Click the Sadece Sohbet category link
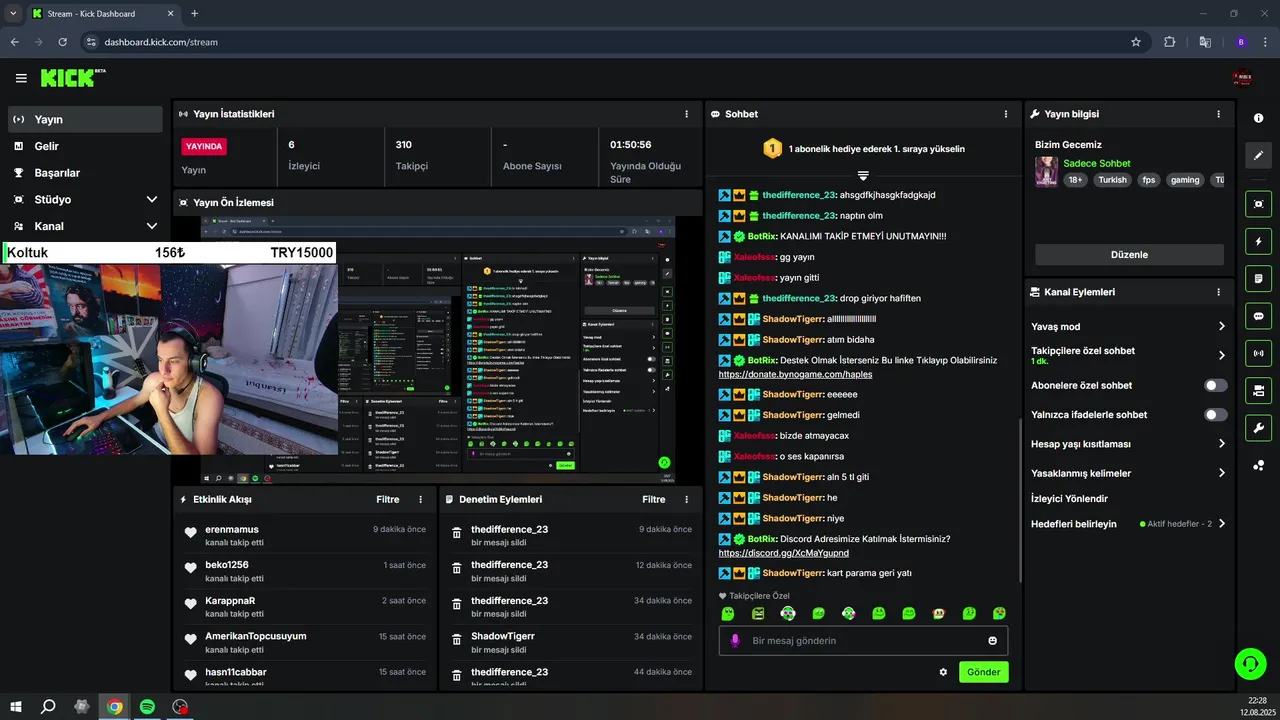 [1097, 163]
